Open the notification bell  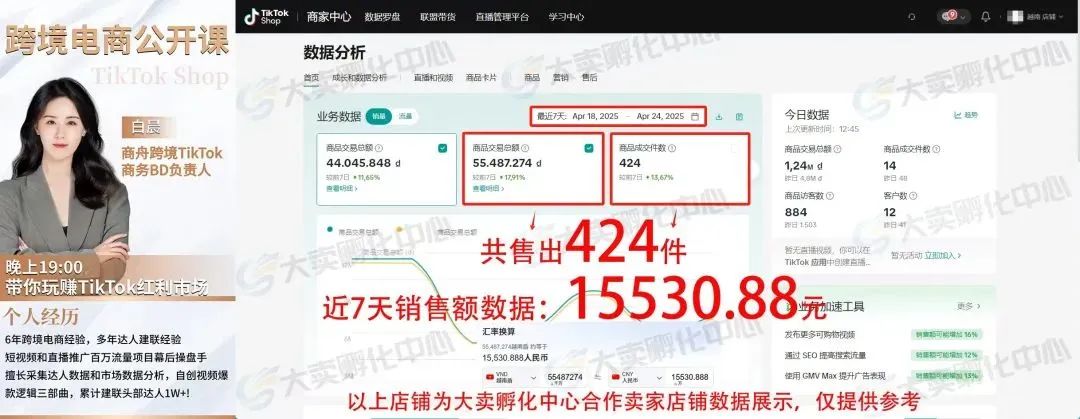pyautogui.click(x=986, y=17)
